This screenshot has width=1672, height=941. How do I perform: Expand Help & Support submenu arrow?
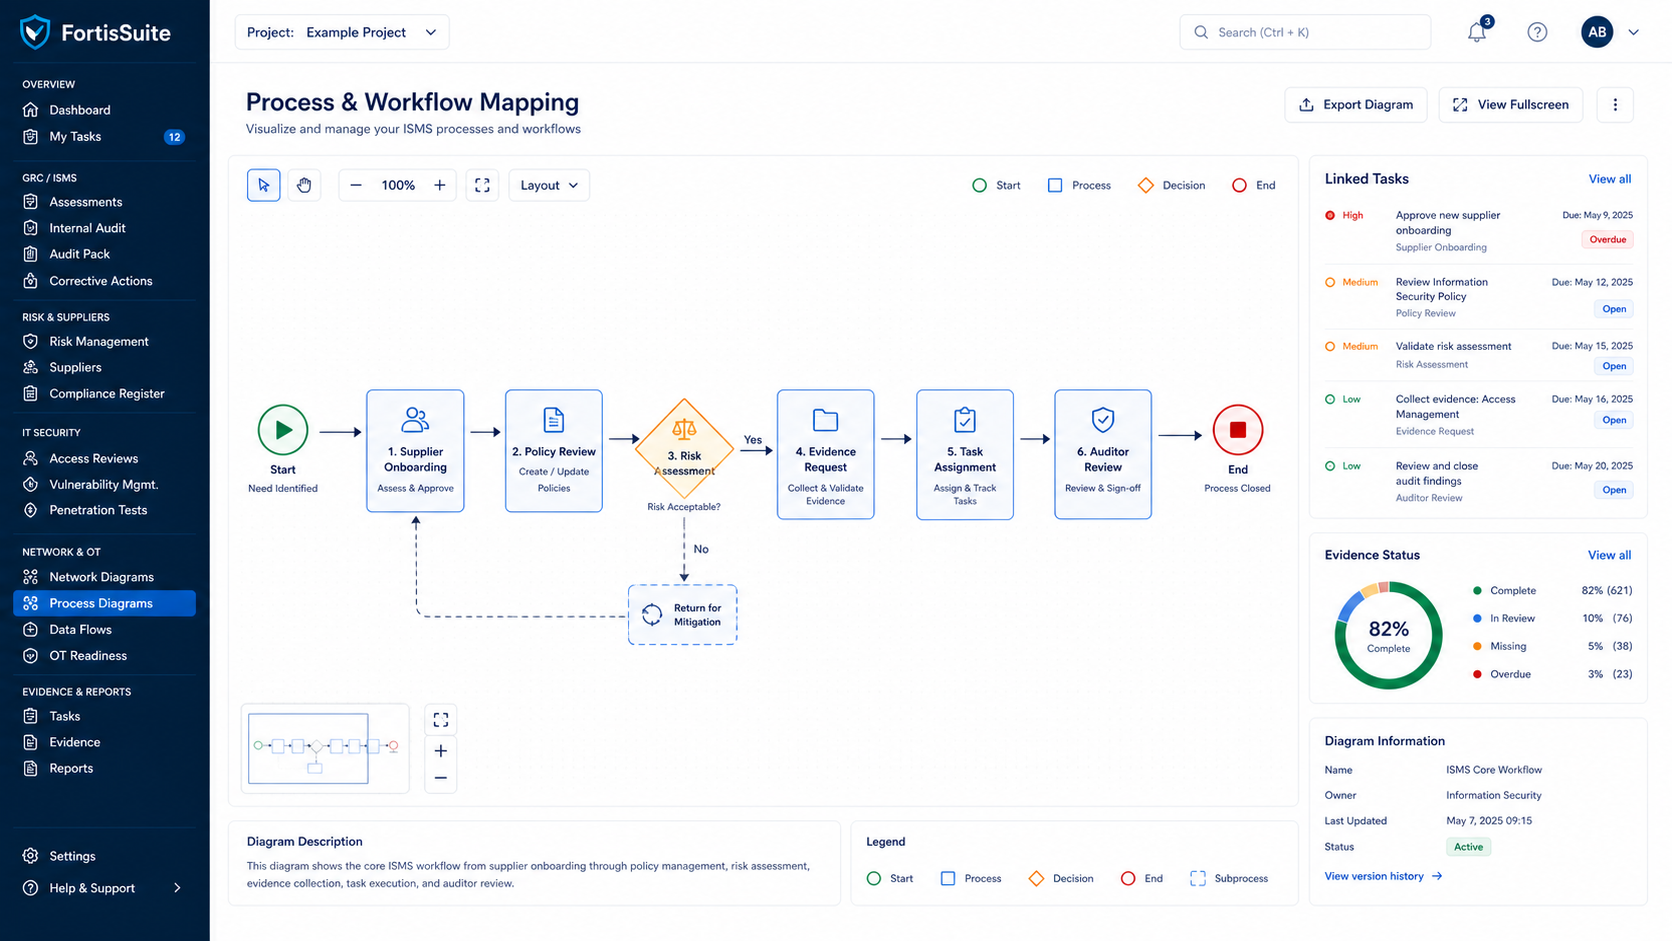[177, 888]
